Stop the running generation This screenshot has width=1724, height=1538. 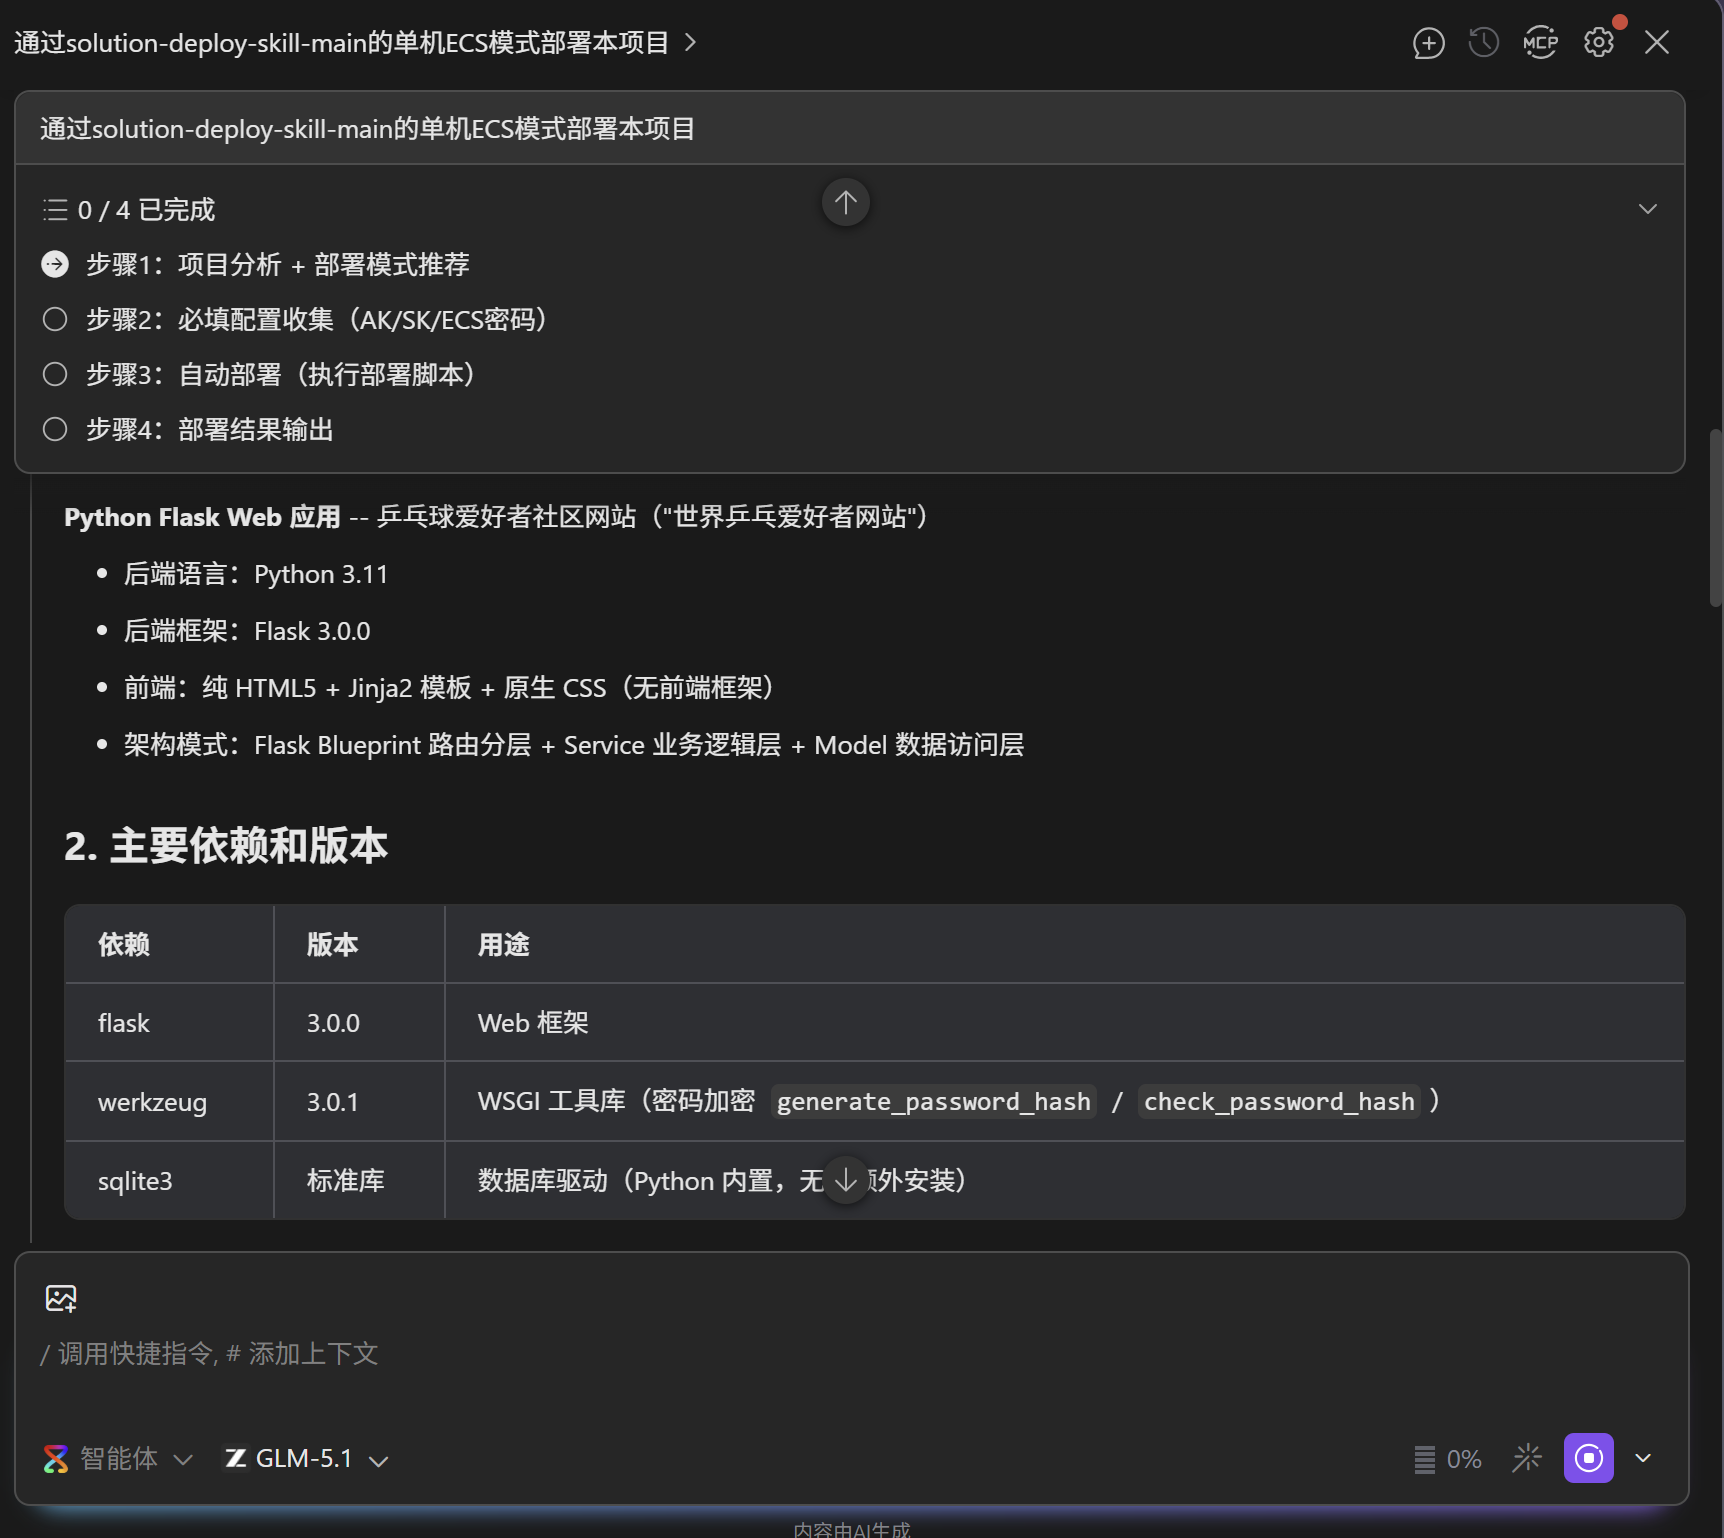1588,1458
